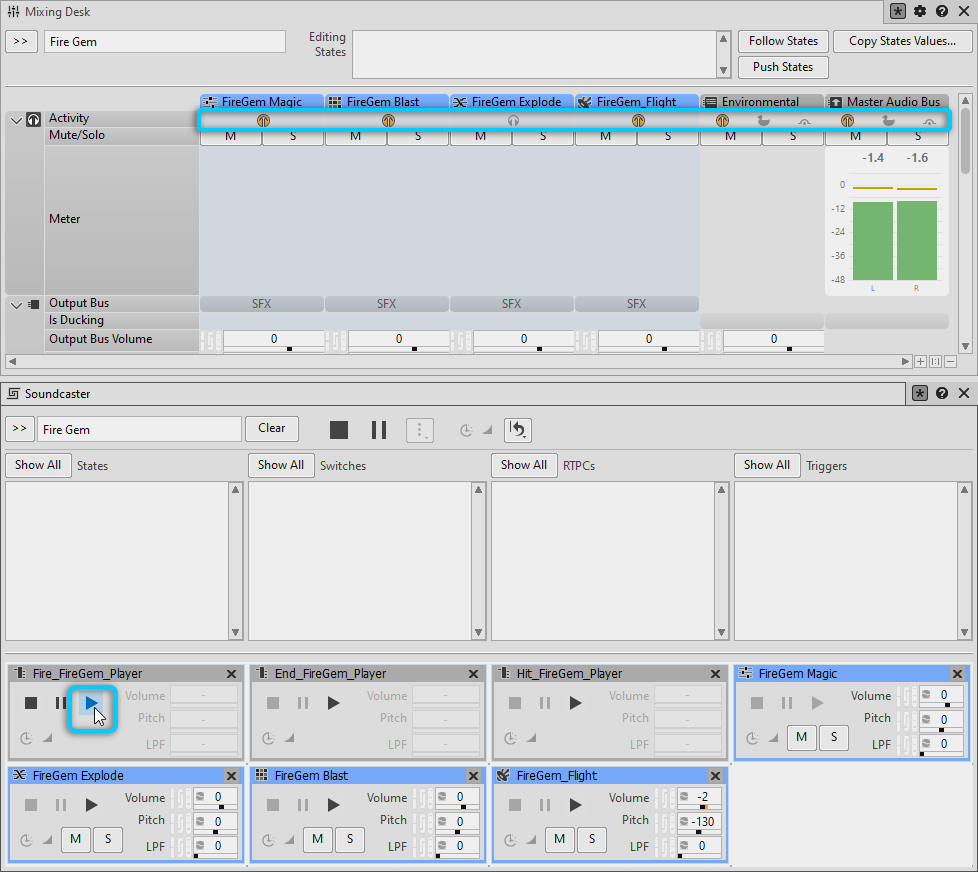Remove Hit_FireGem_Player module with X
This screenshot has width=978, height=872.
(x=716, y=674)
